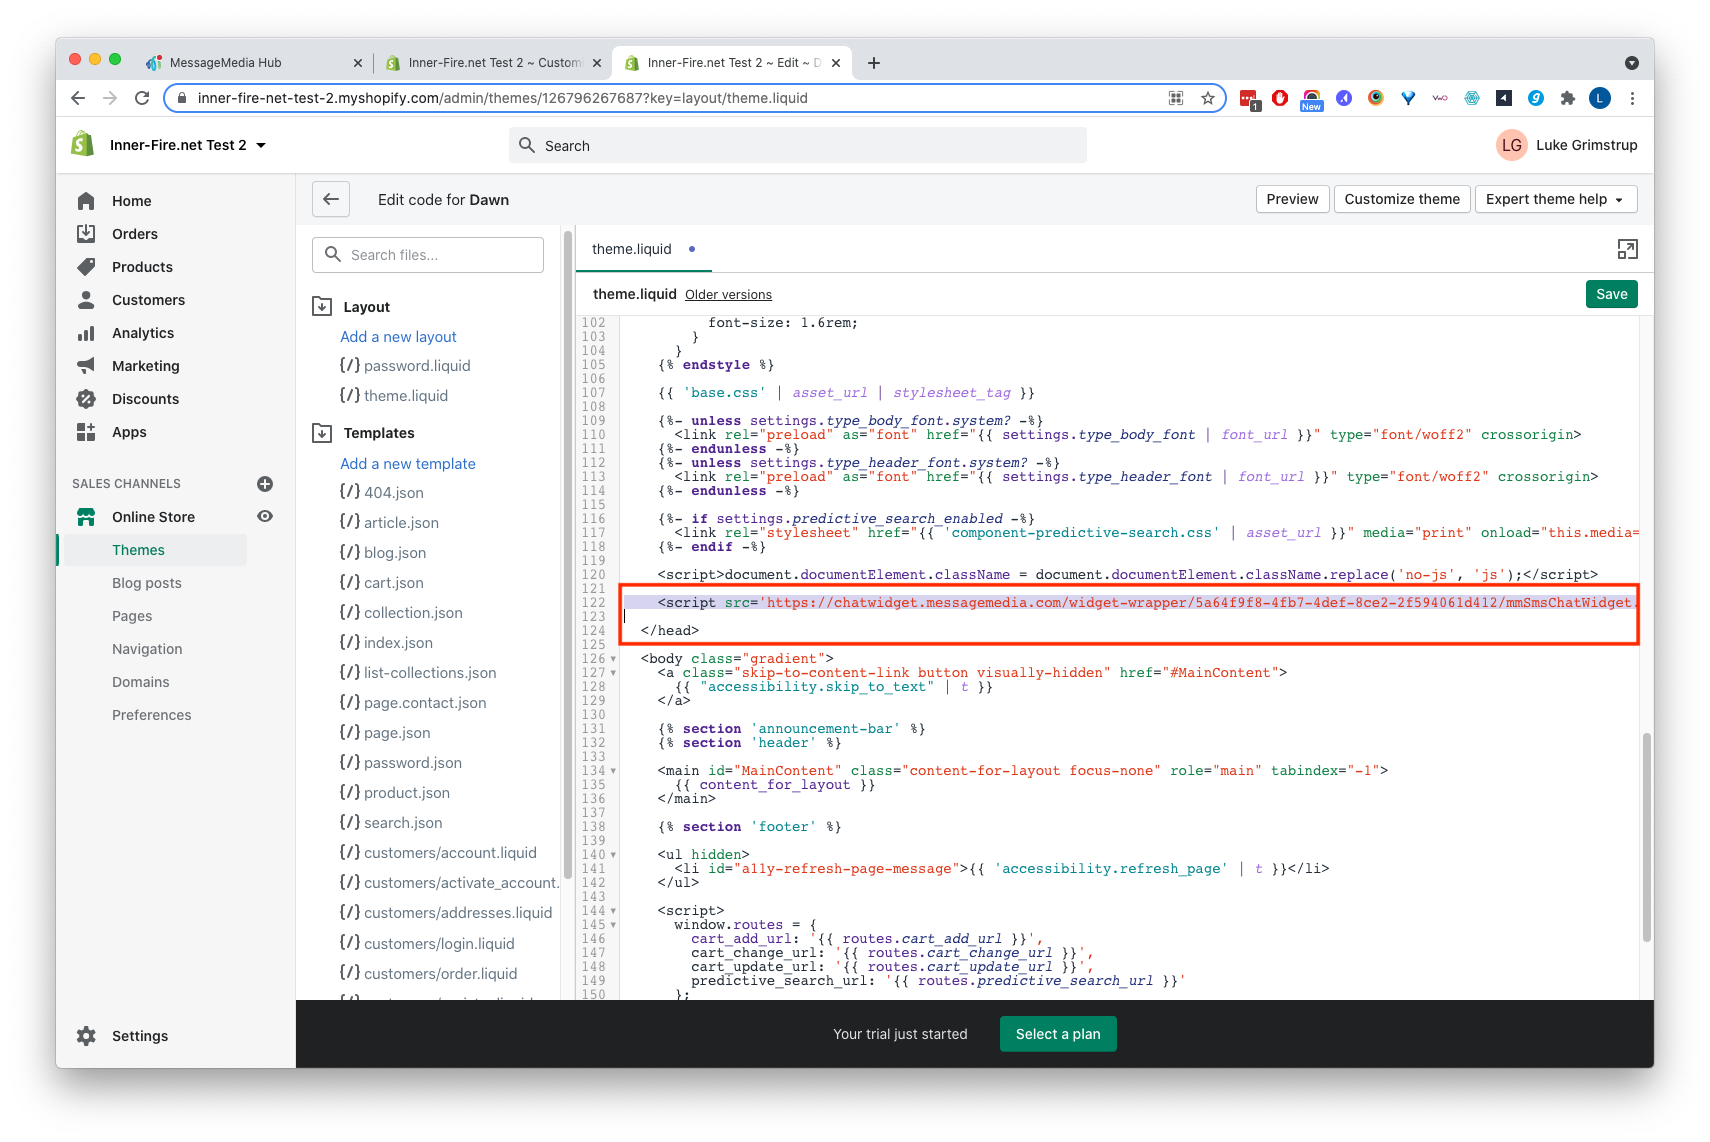Focus the top Search bar

point(797,145)
